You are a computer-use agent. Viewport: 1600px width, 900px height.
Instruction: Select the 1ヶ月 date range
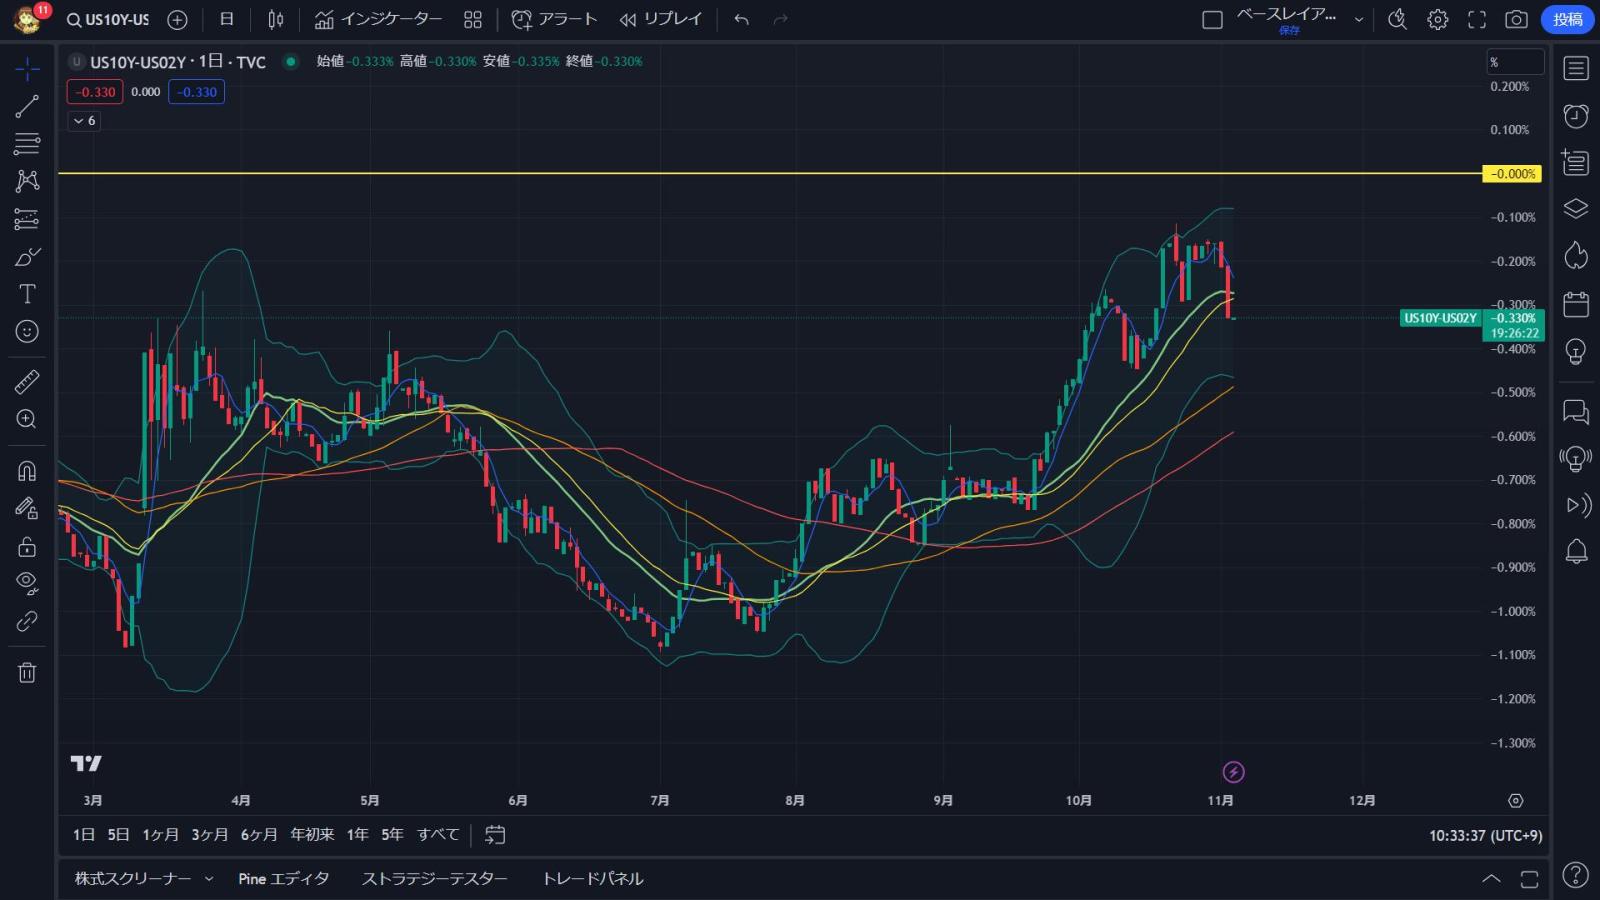pos(160,835)
